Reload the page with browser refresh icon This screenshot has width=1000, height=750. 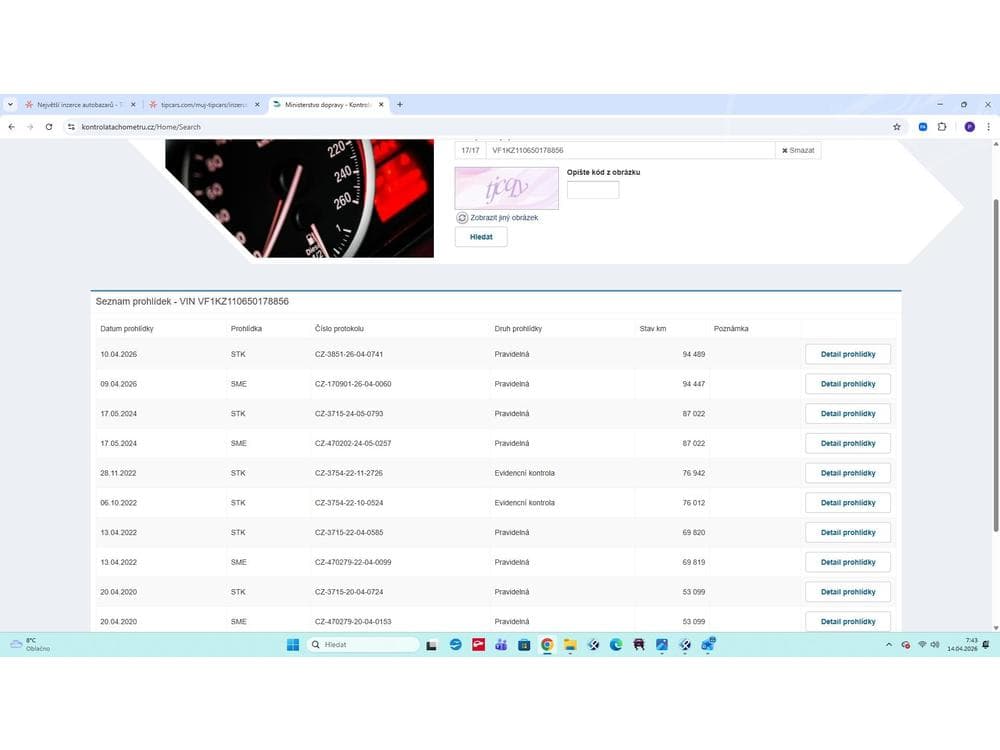49,127
